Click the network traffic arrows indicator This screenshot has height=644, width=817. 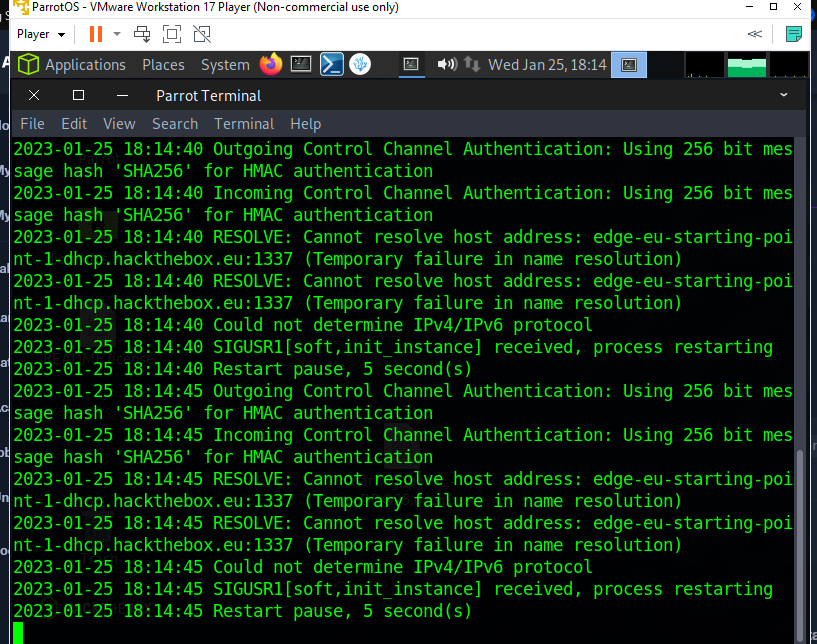tap(471, 63)
